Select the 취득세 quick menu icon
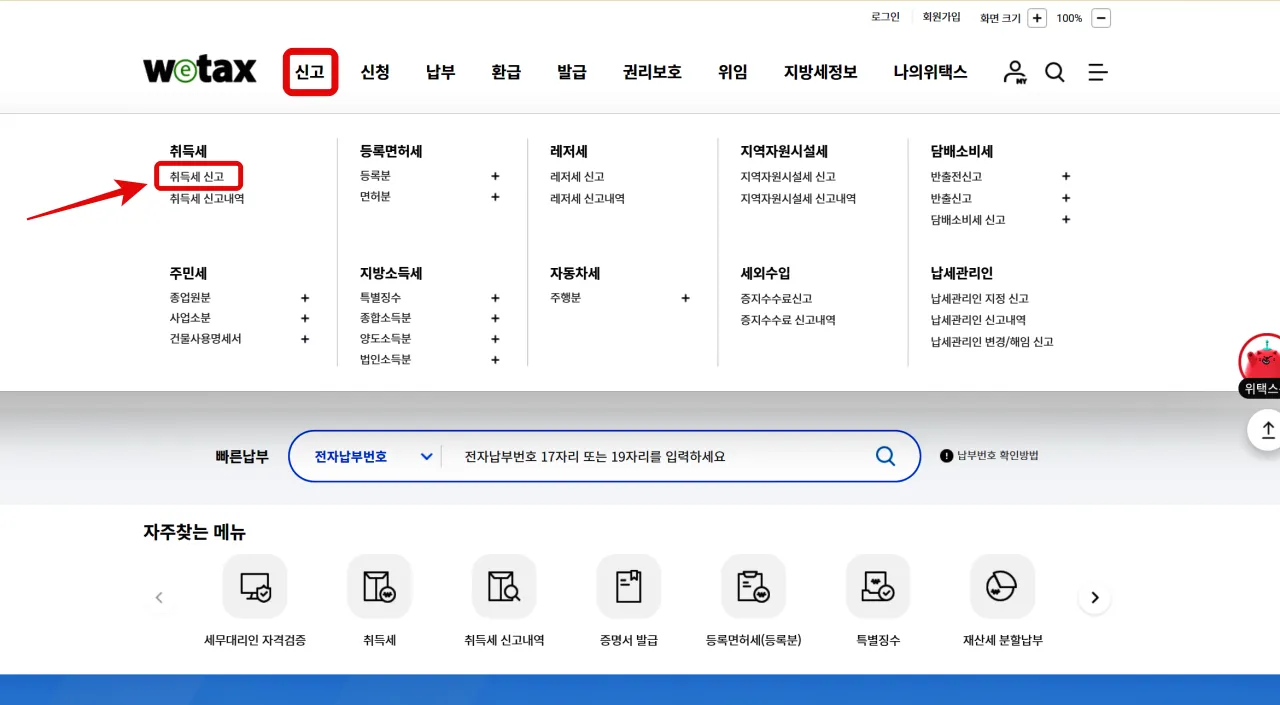Image resolution: width=1280 pixels, height=705 pixels. pos(379,587)
